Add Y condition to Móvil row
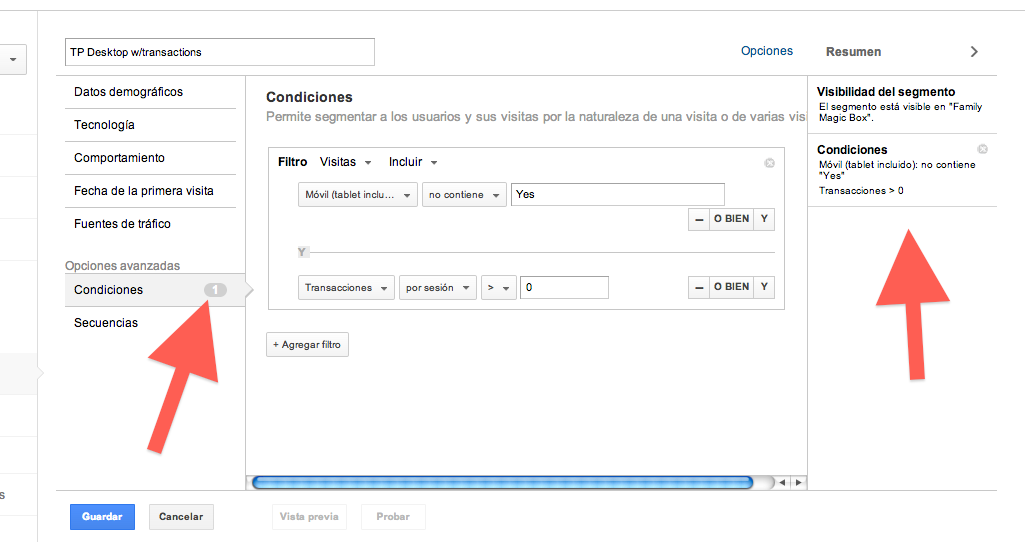Image resolution: width=1025 pixels, height=542 pixels. [x=764, y=219]
